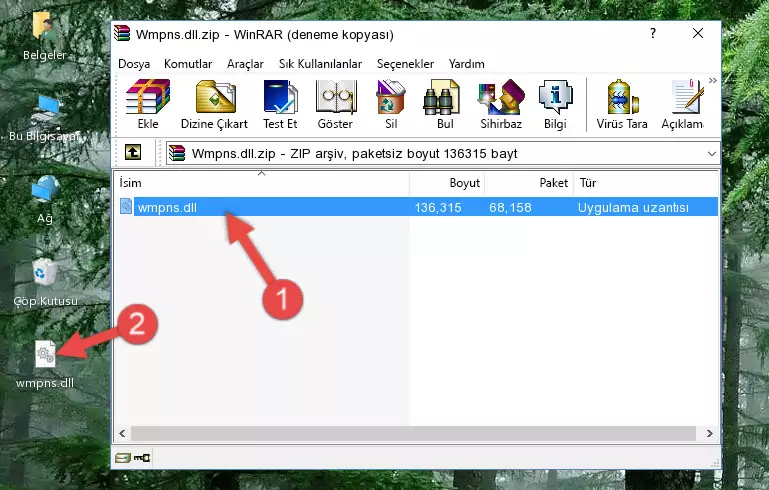Start Virüs Tara scan icon
This screenshot has height=490, width=769.
[622, 97]
